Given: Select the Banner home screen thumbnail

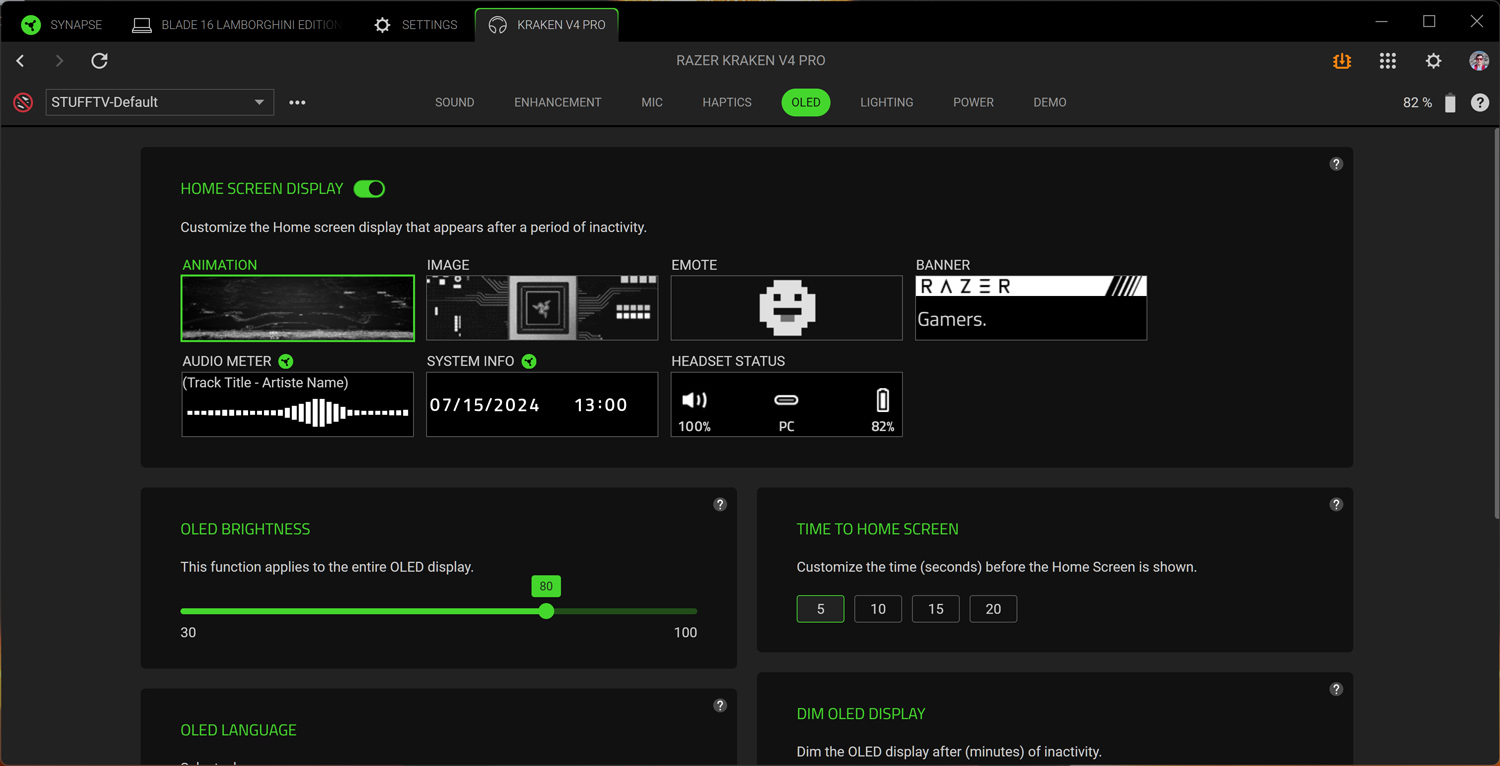Looking at the screenshot, I should (1031, 308).
